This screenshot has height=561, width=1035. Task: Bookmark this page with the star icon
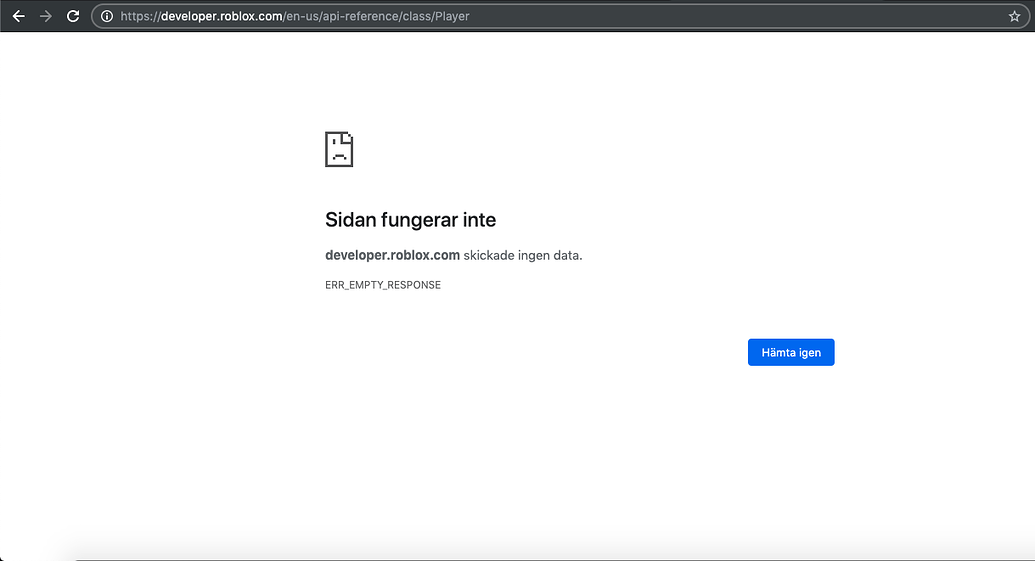[x=1015, y=16]
